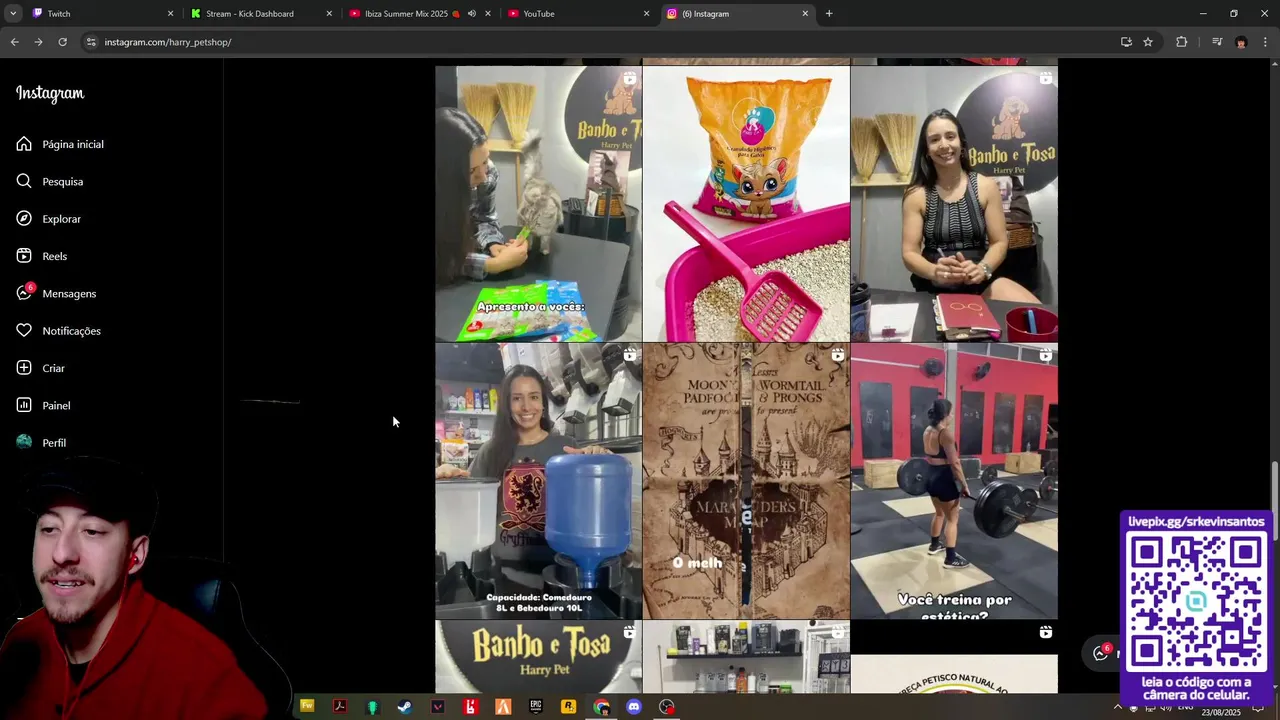Open the Chrome profile avatar
This screenshot has height=720, width=1280.
point(1241,42)
